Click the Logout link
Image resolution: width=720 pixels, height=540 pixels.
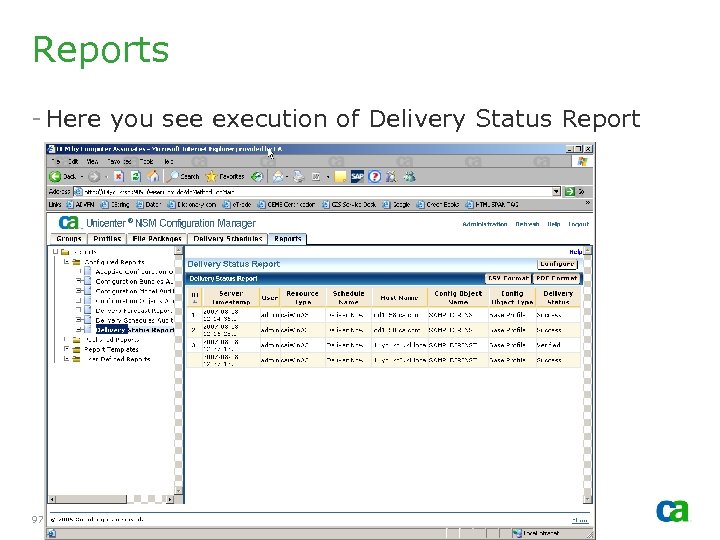579,224
